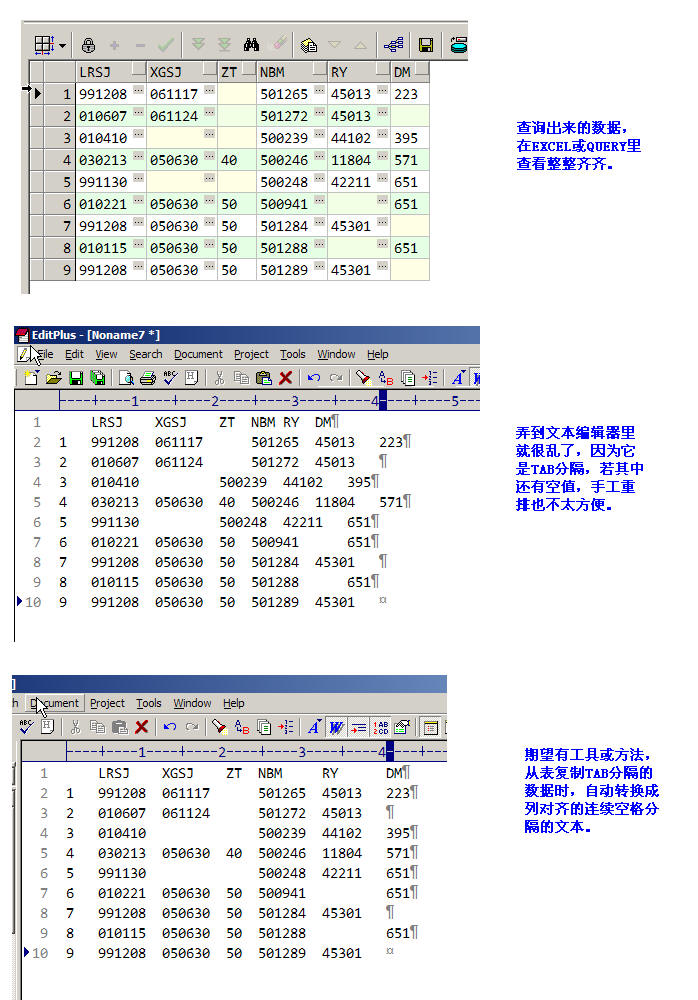
Task: Click the NBM column header in result grid
Action: (x=292, y=72)
